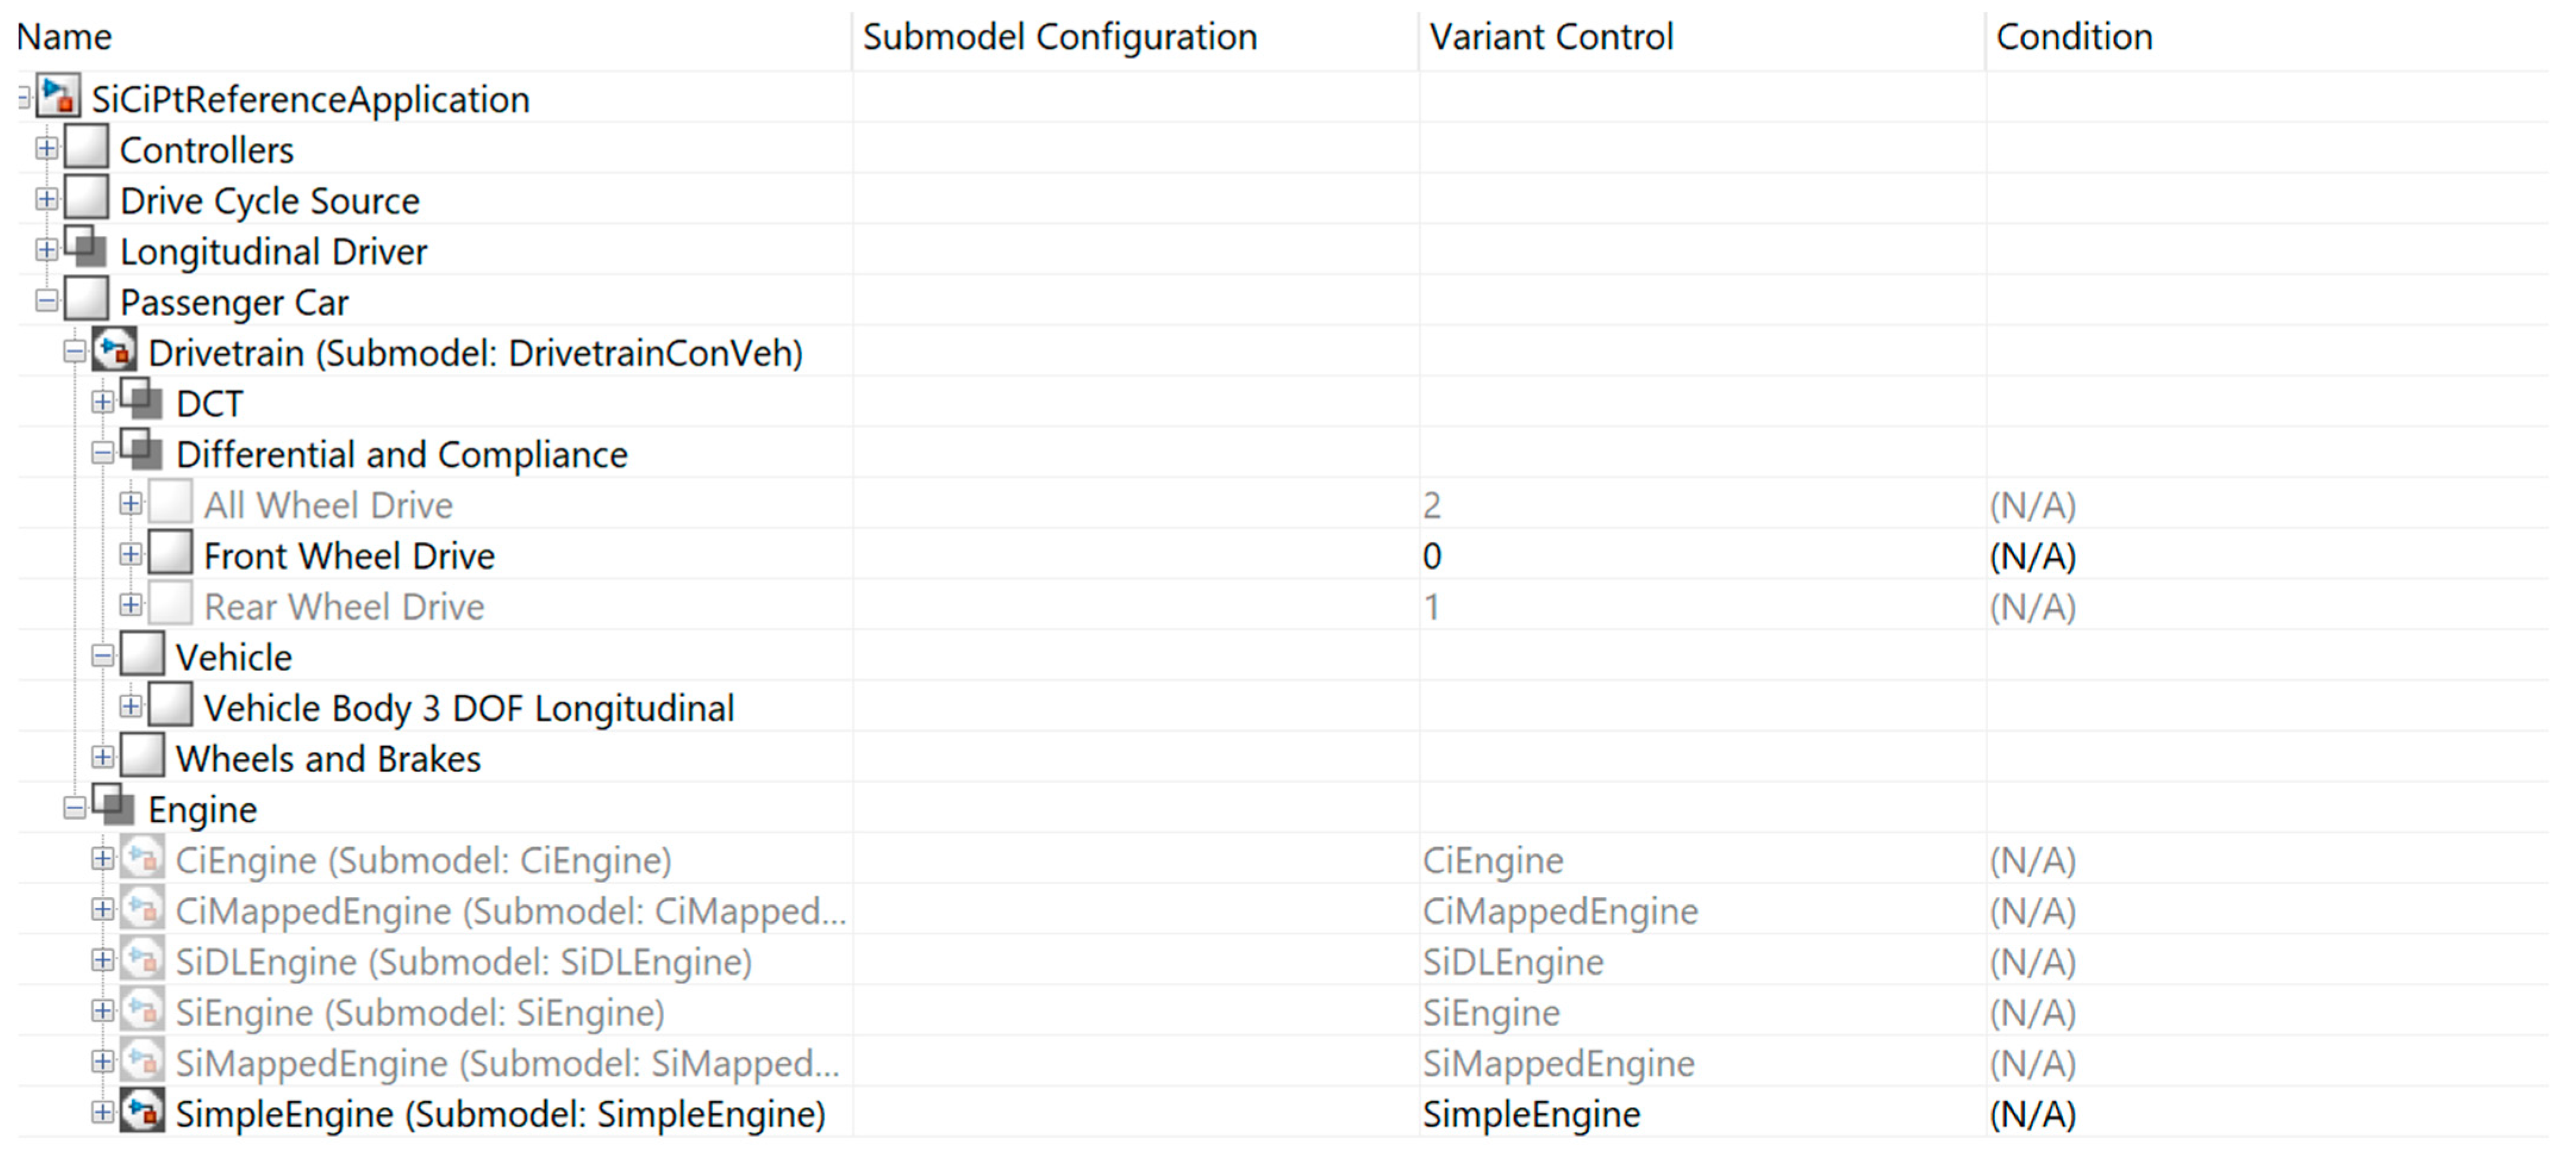Click the Controllers subsystem block icon
The image size is (2576, 1158).
pos(86,149)
